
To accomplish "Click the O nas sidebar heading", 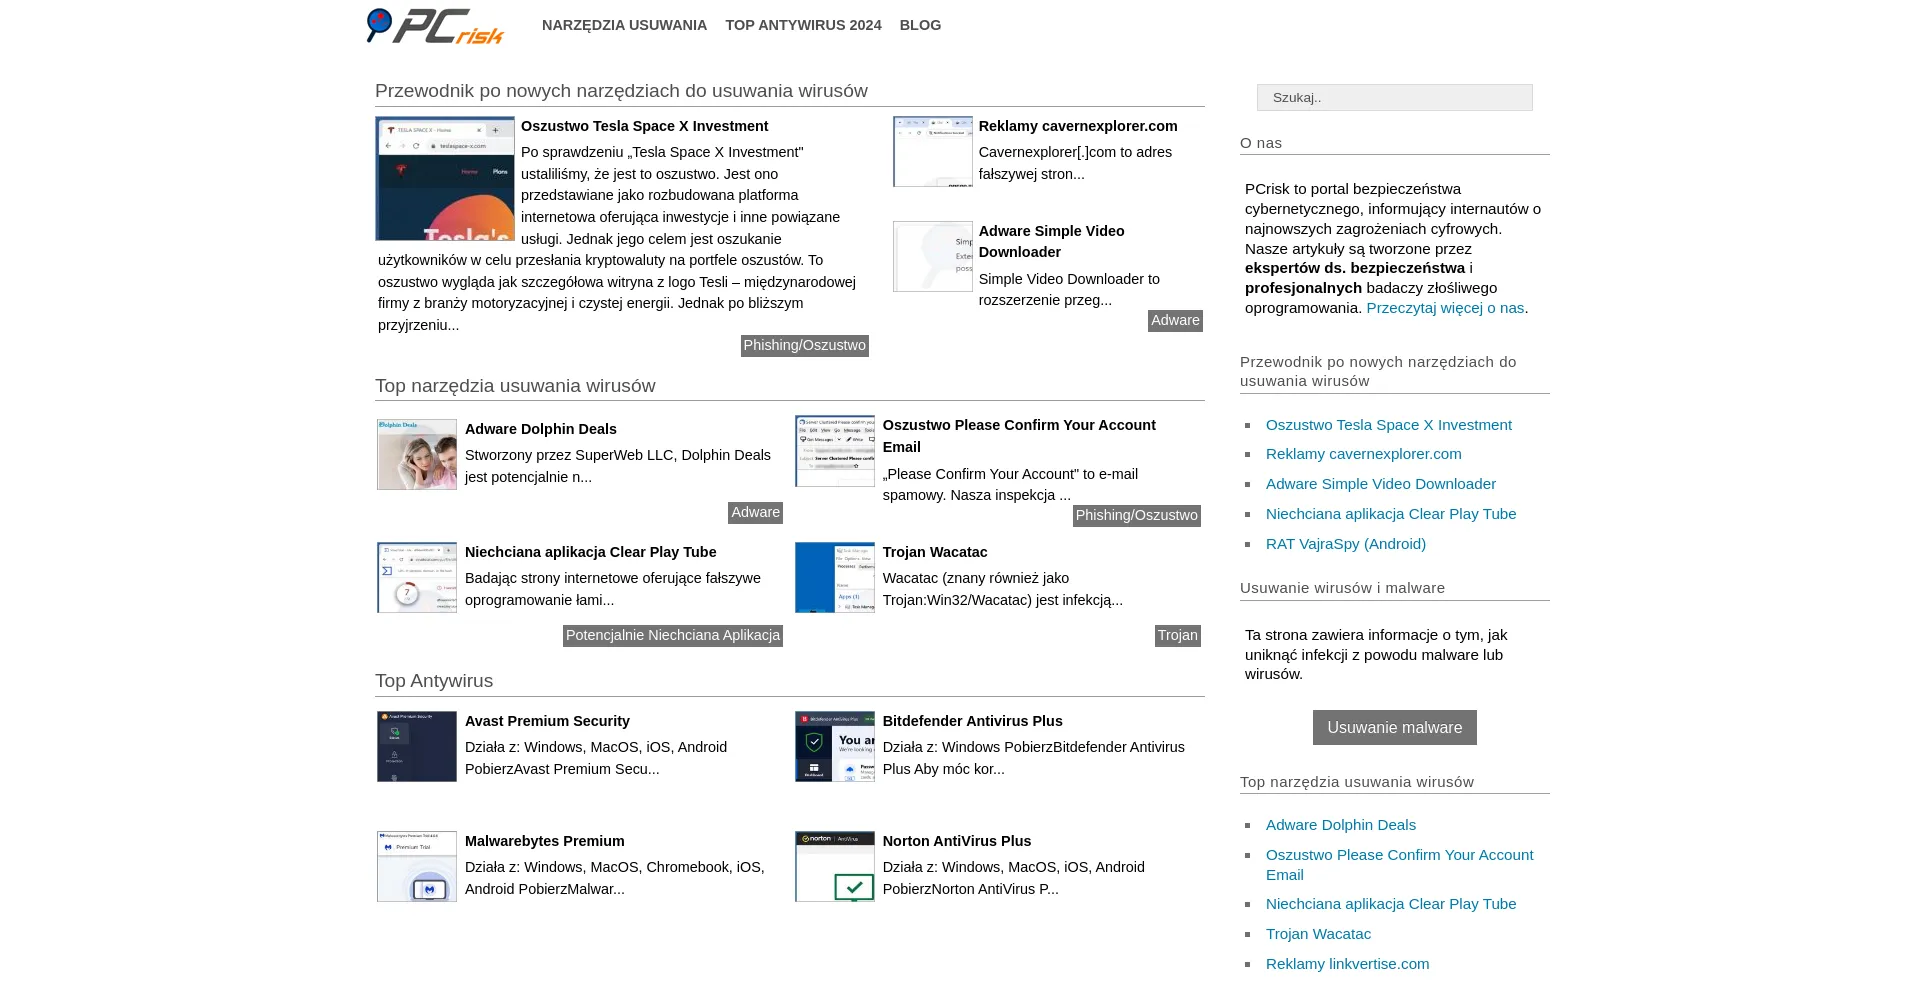I will [1261, 143].
